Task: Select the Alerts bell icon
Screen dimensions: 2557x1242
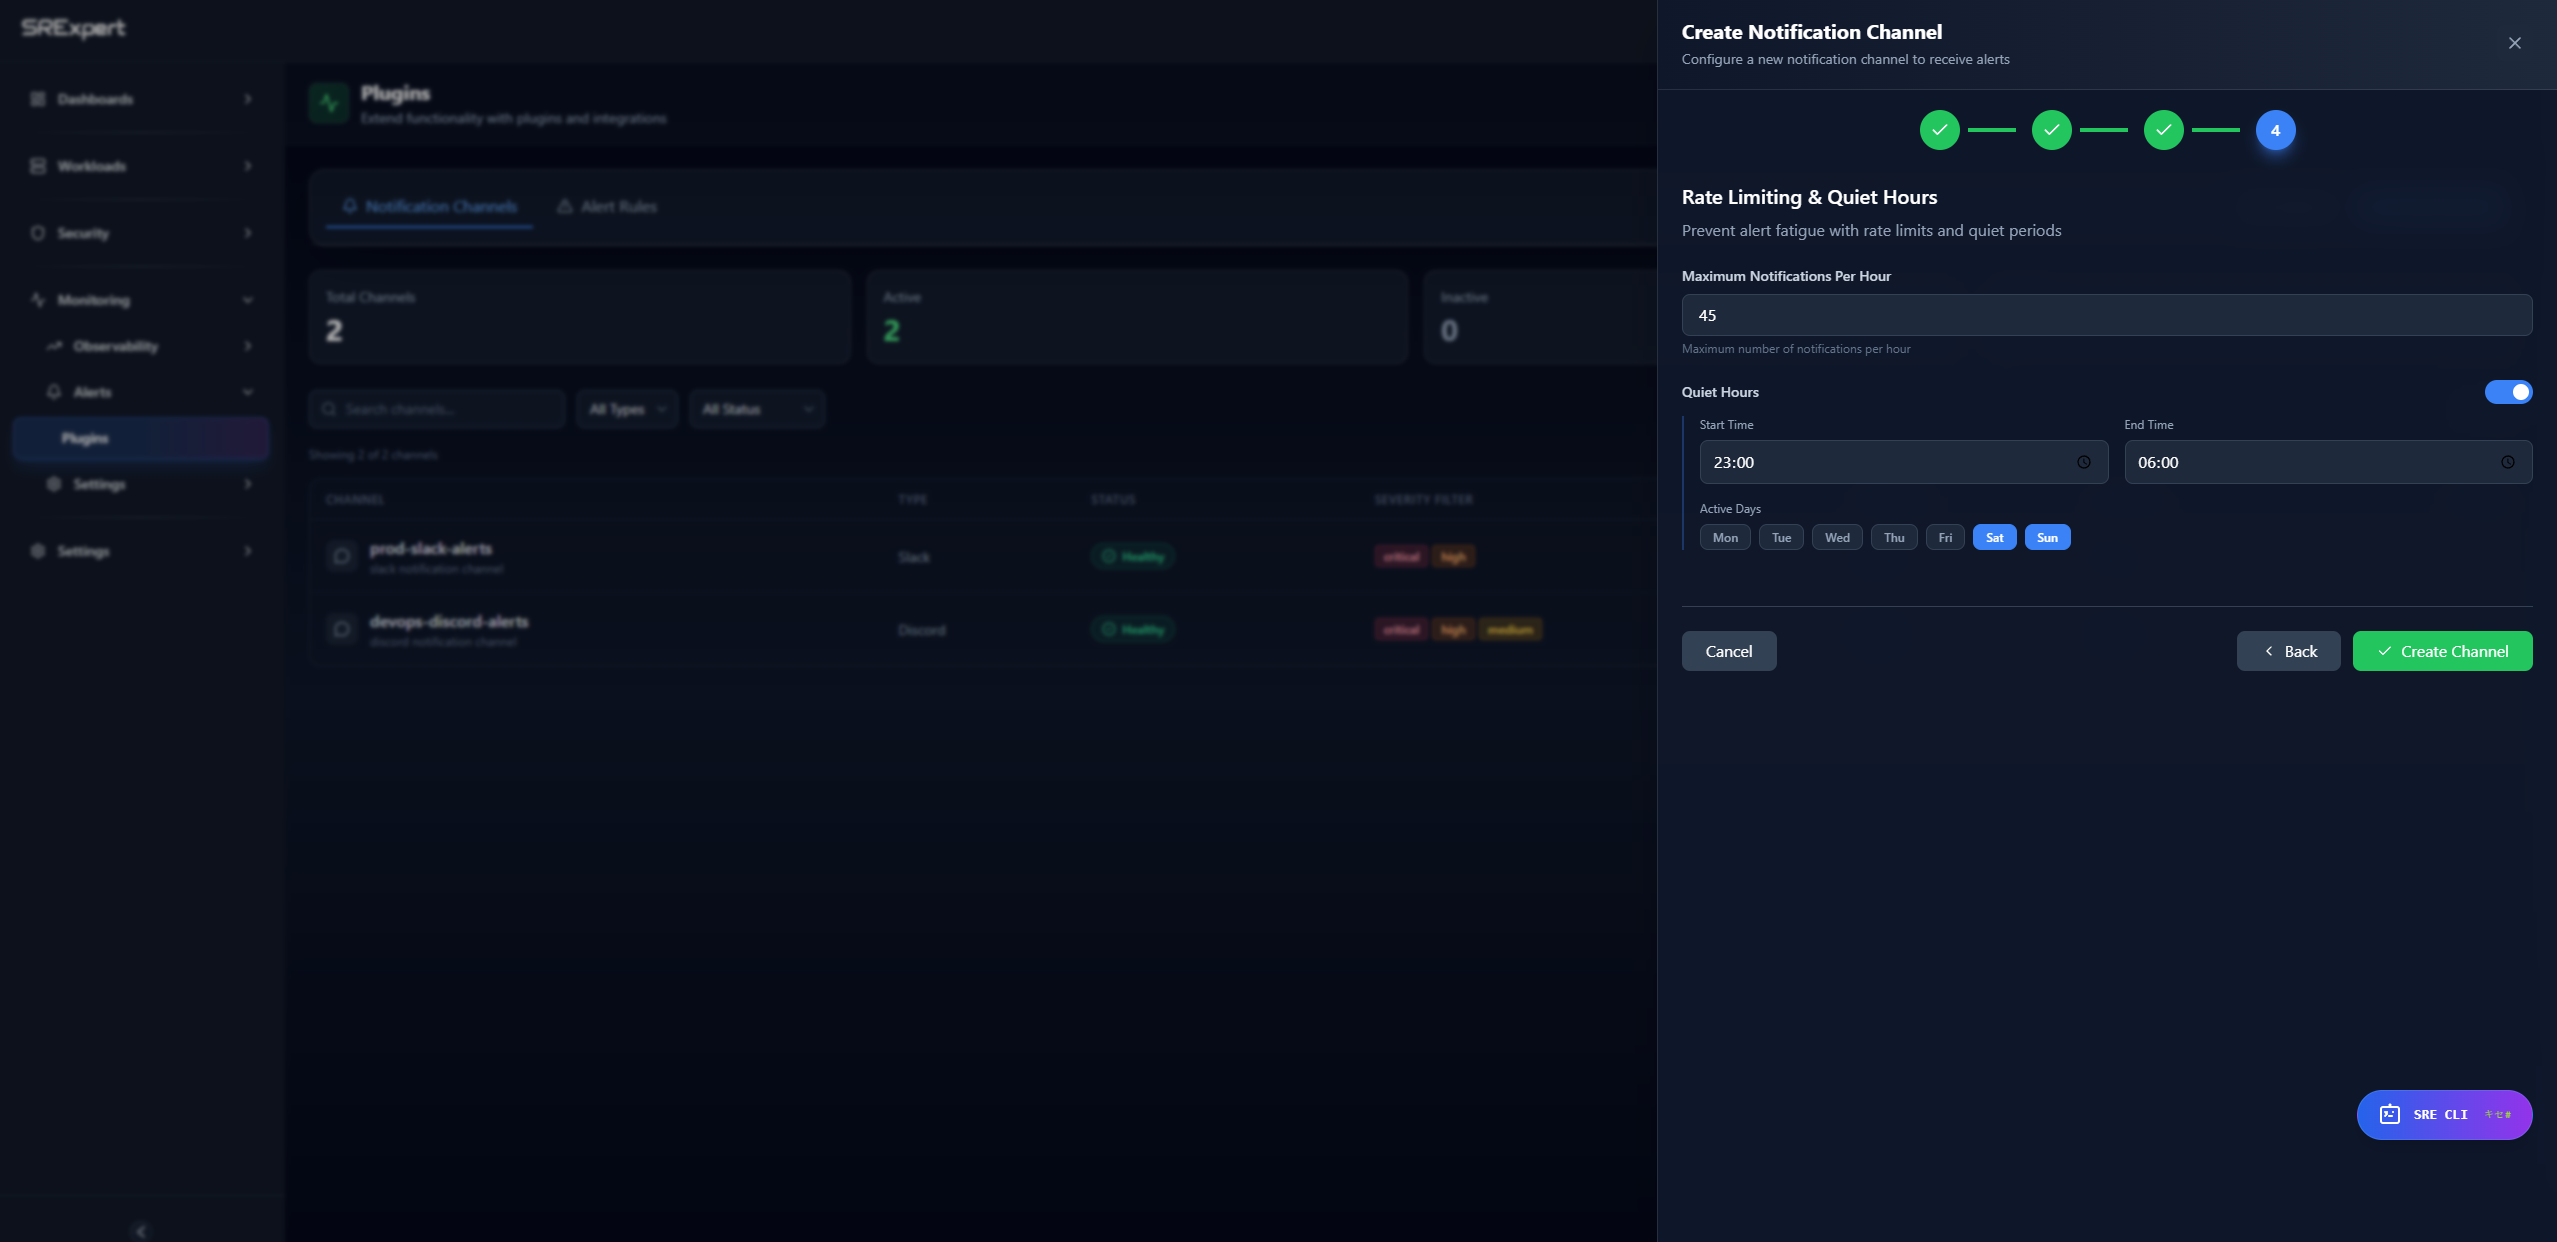Action: click(56, 392)
